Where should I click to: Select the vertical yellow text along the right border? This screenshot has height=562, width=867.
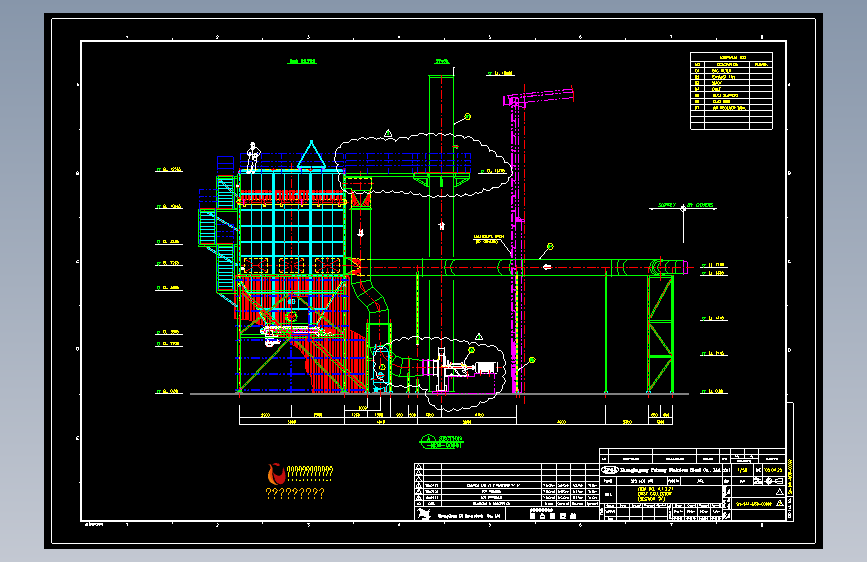[790, 476]
